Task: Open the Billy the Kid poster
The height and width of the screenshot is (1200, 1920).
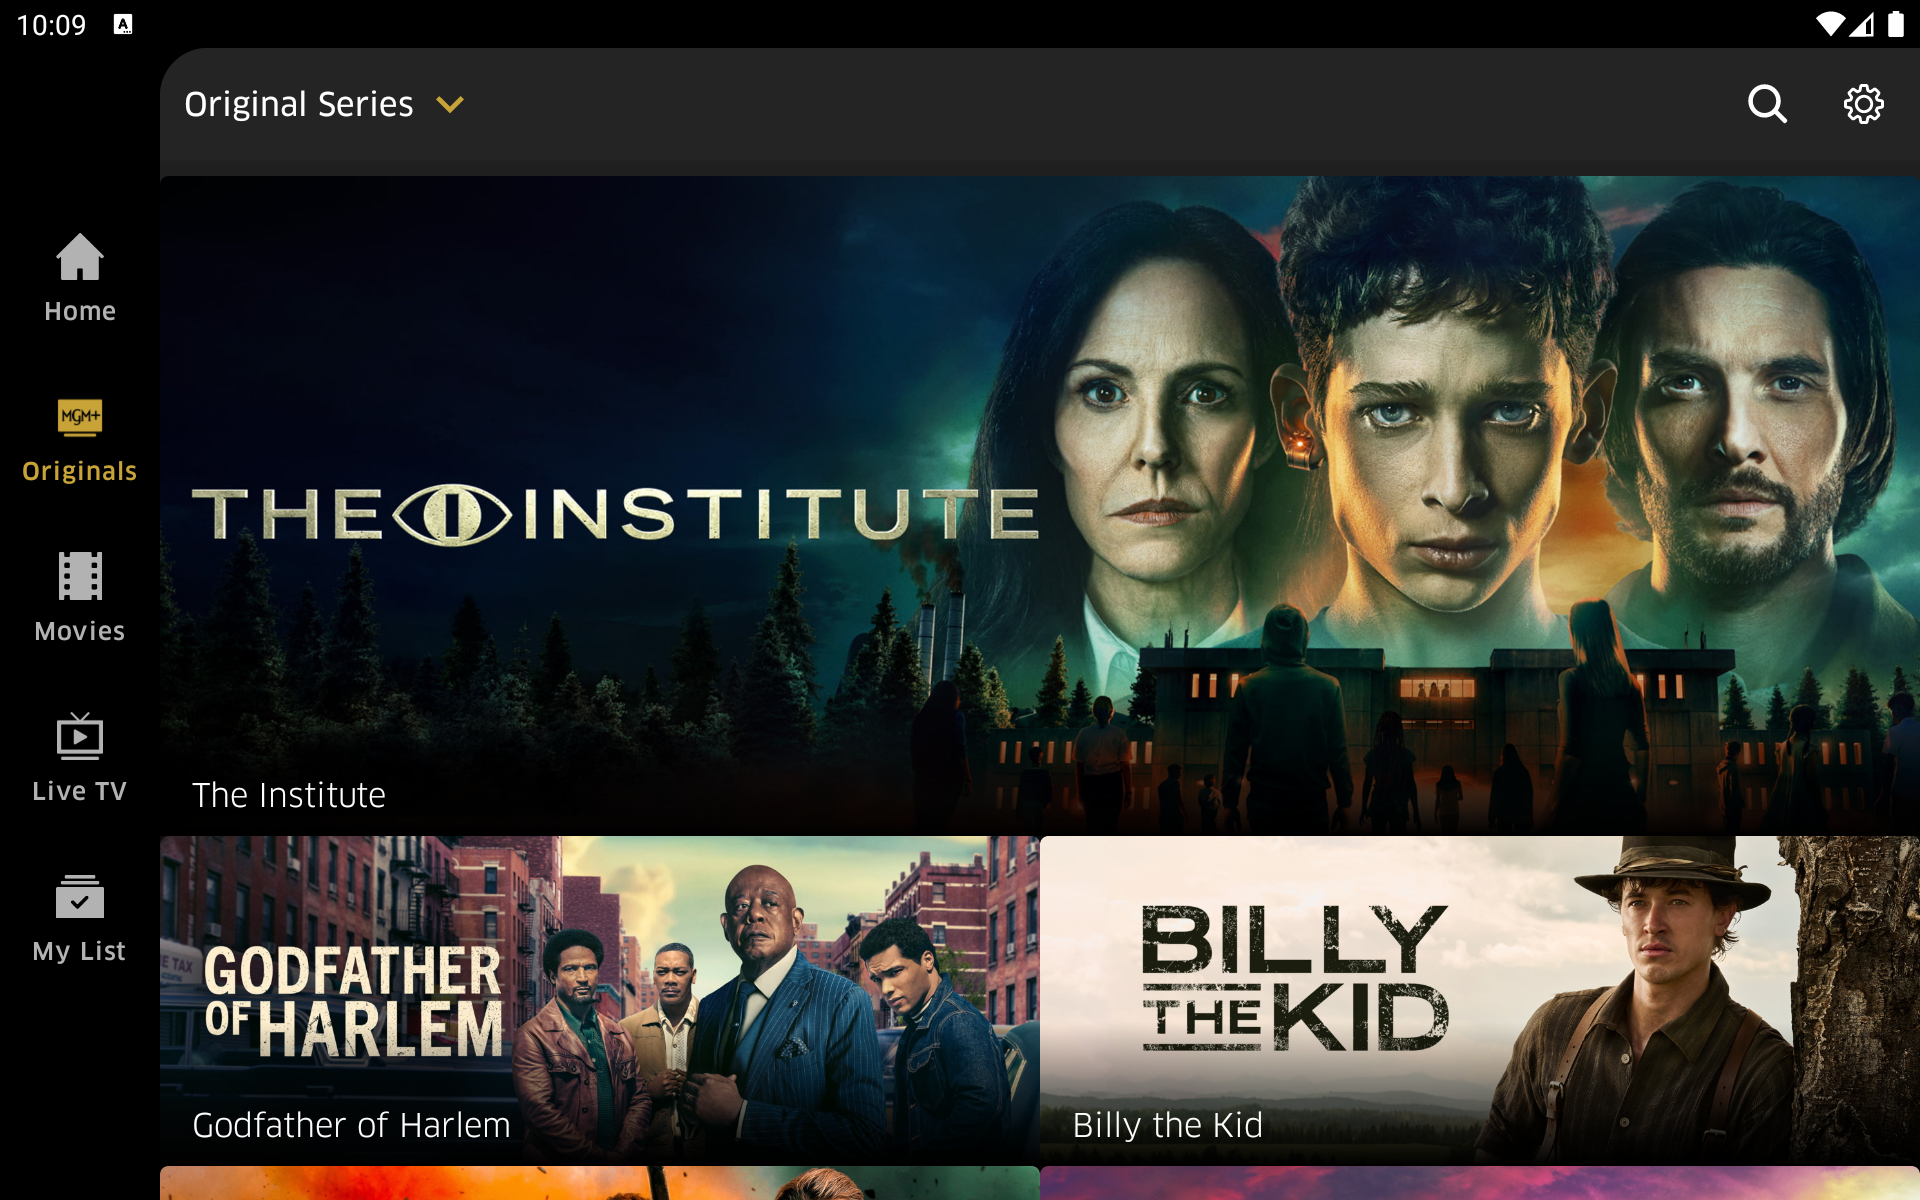Action: coord(1480,1000)
